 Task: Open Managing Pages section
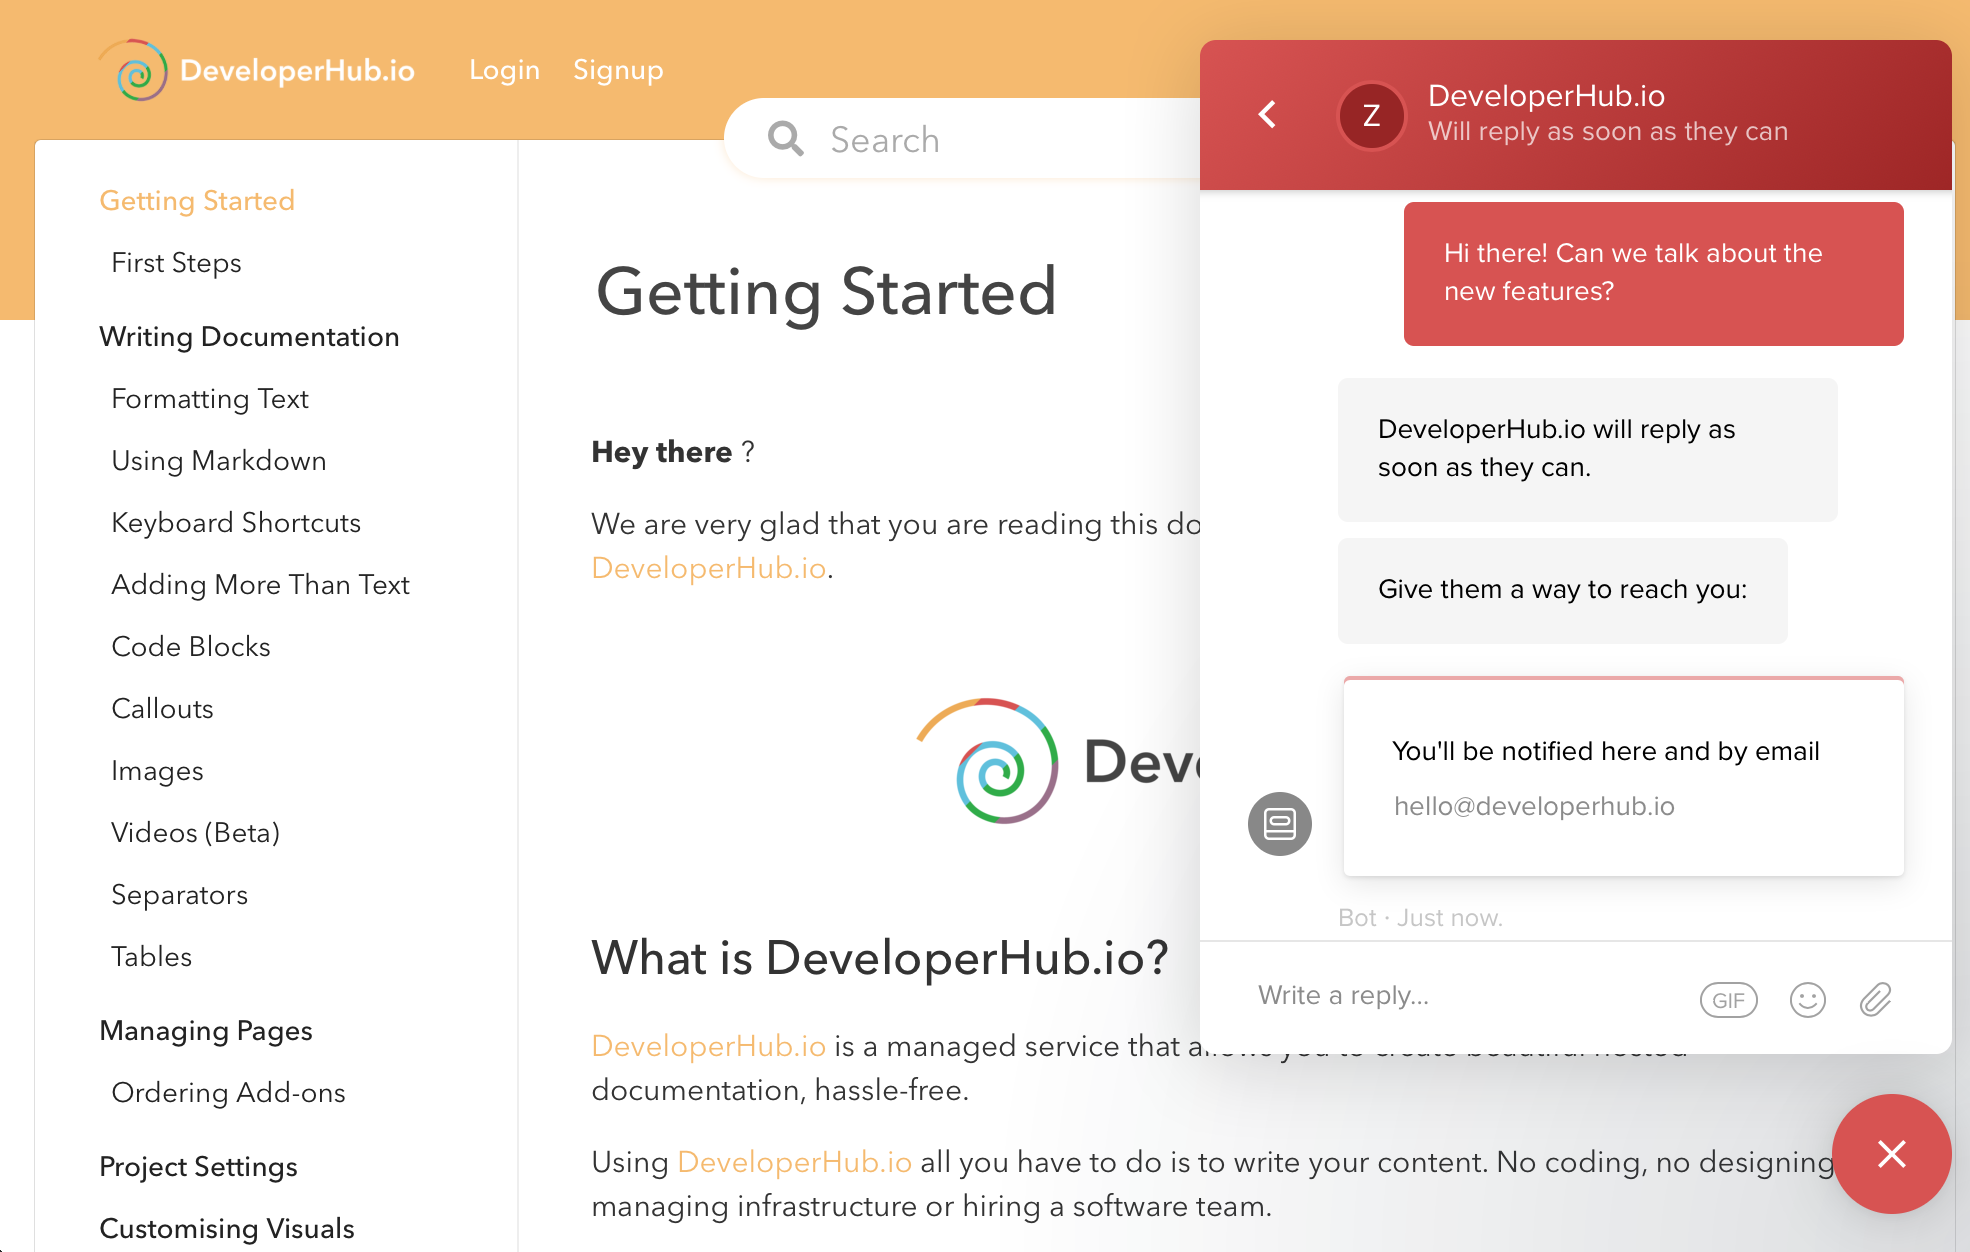(206, 1030)
